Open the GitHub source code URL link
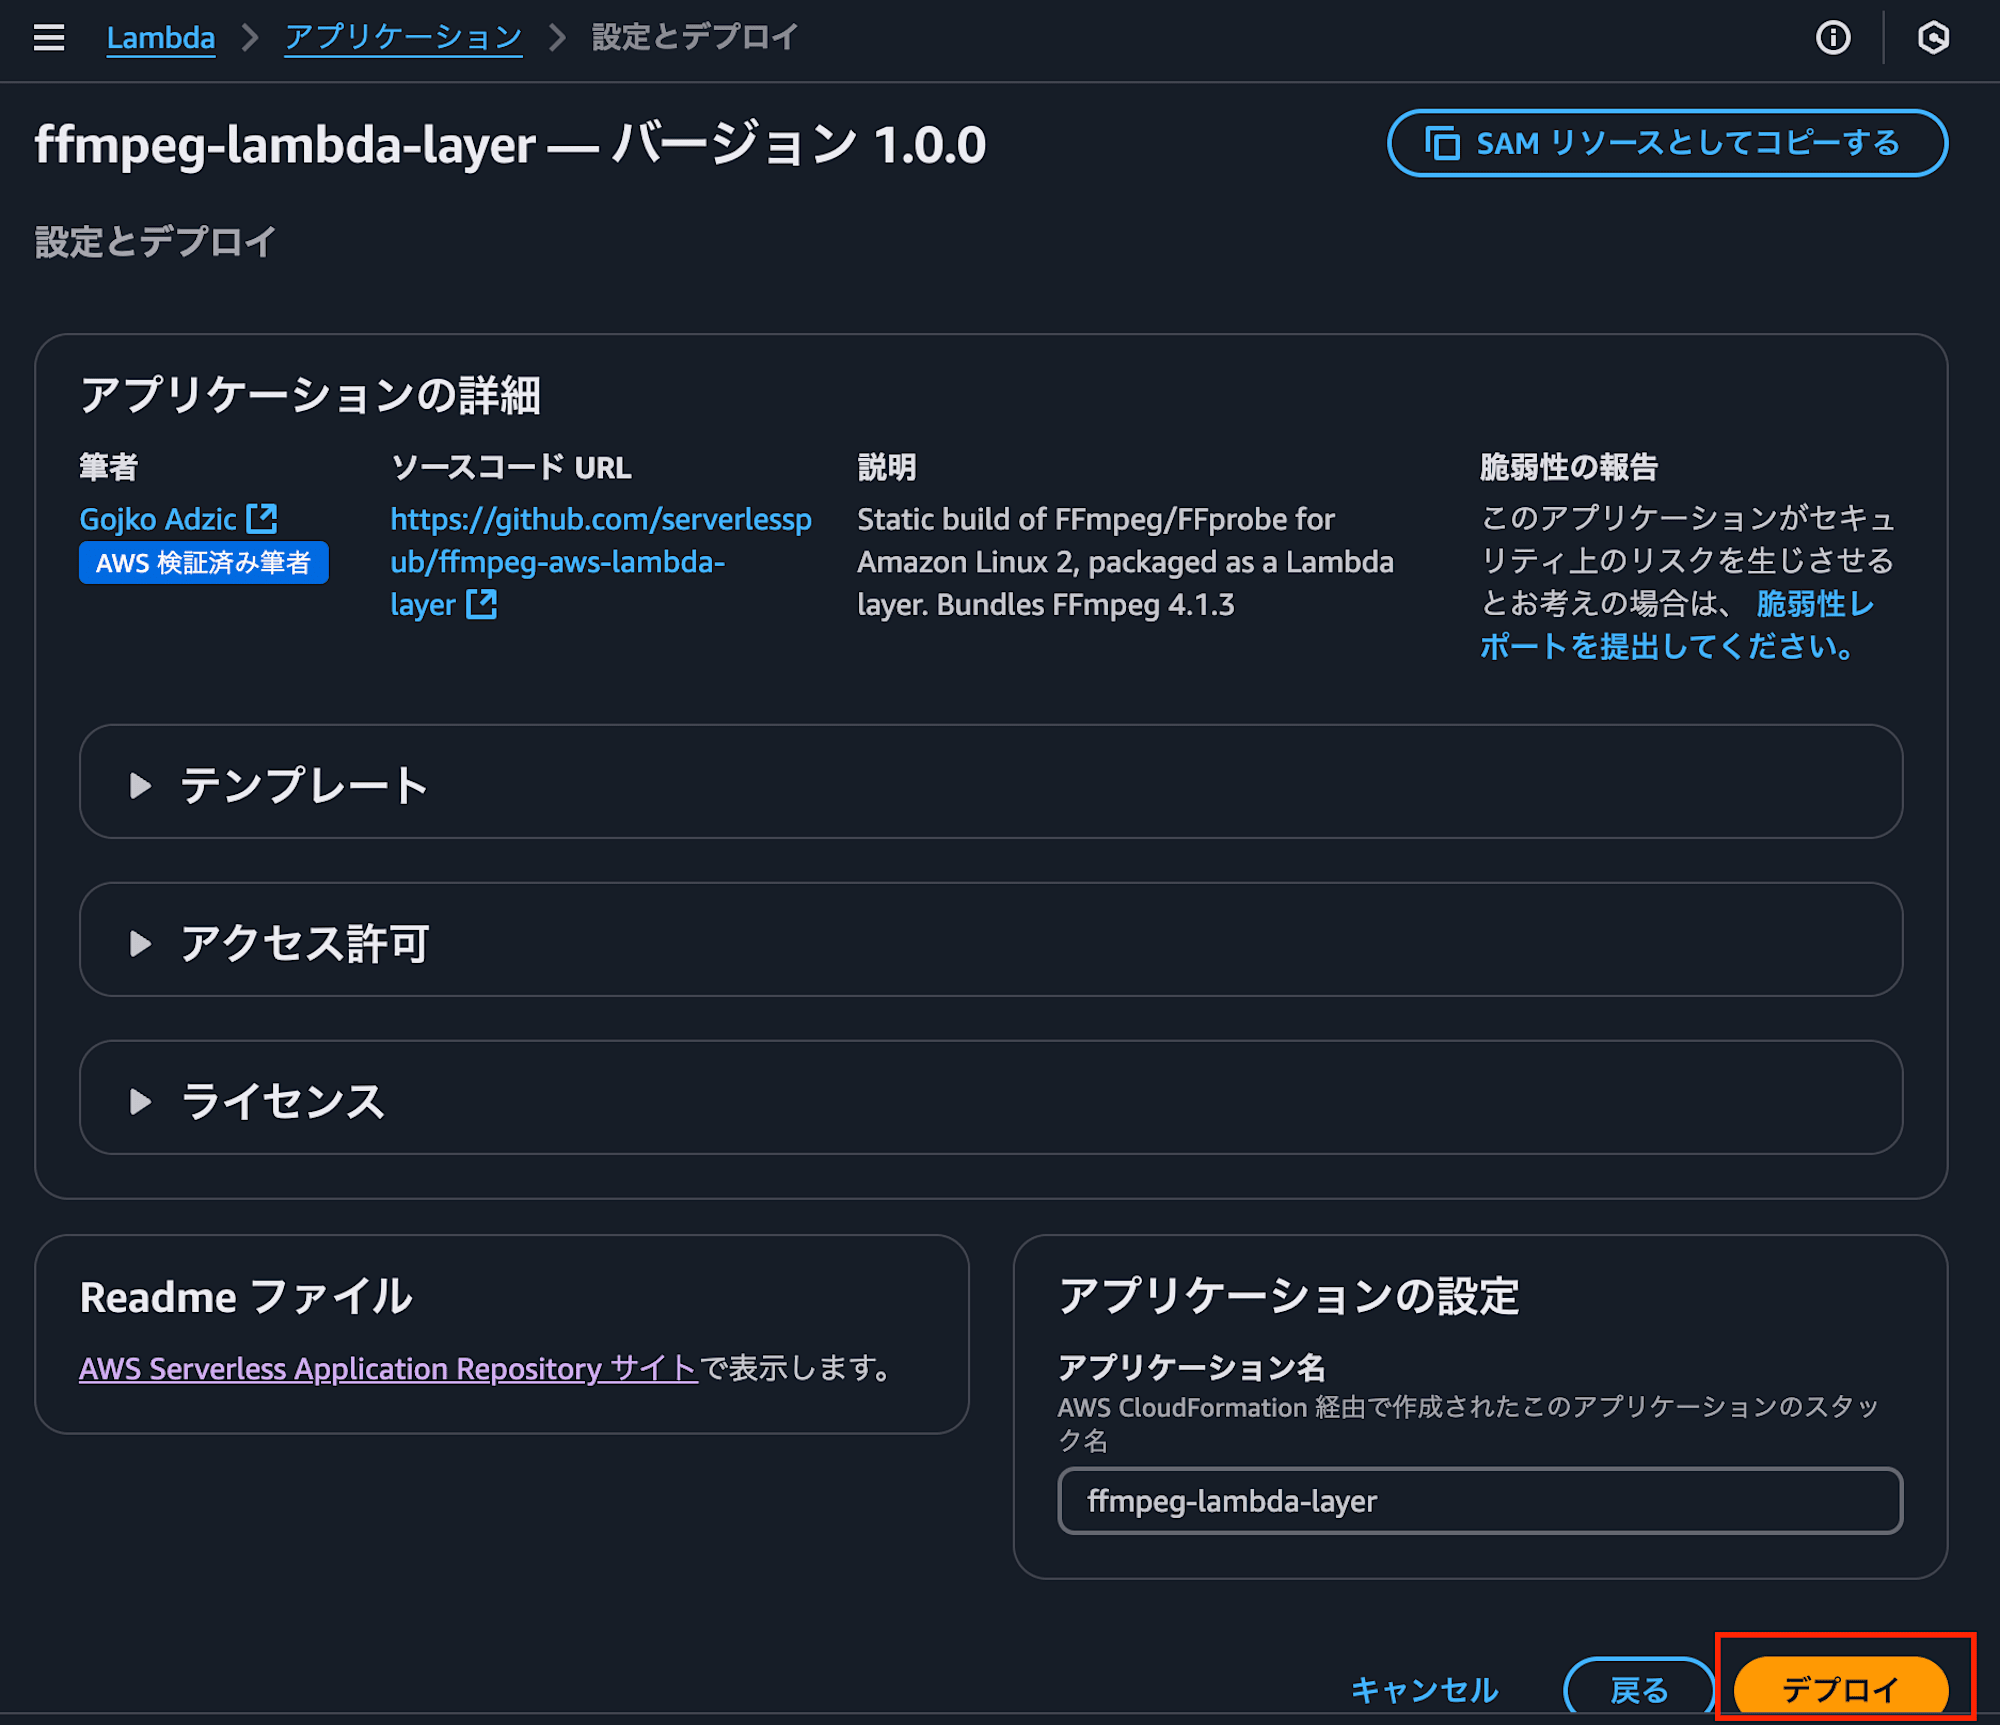This screenshot has height=1725, width=2000. (x=601, y=562)
